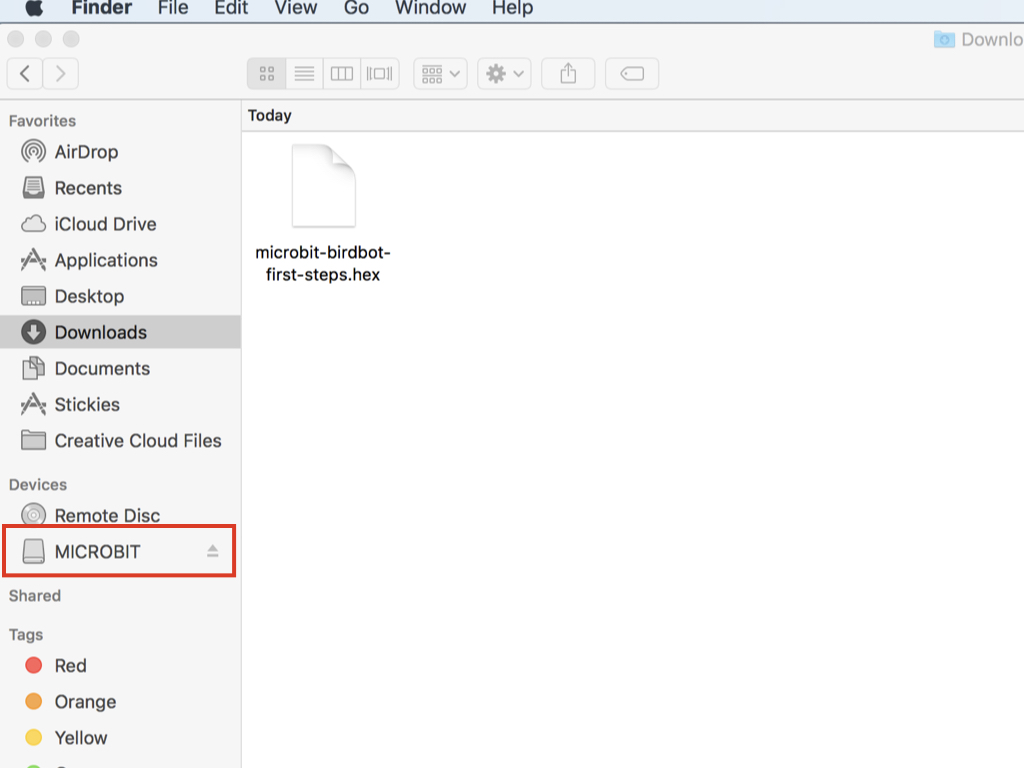Click the Shared section header

click(35, 596)
